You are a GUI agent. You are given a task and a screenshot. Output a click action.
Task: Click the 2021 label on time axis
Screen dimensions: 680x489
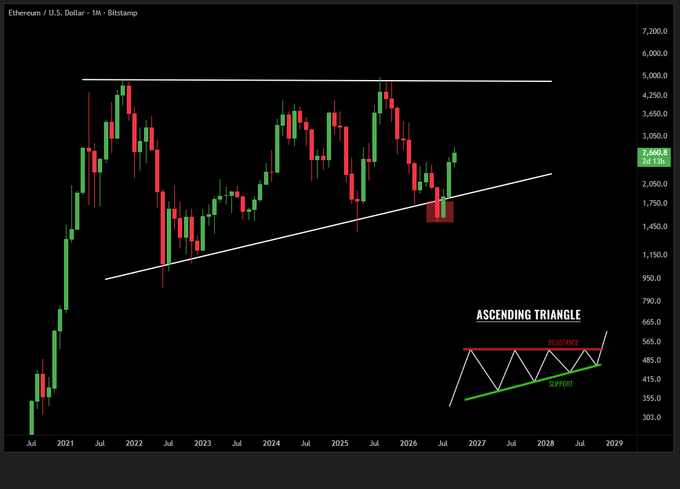65,443
